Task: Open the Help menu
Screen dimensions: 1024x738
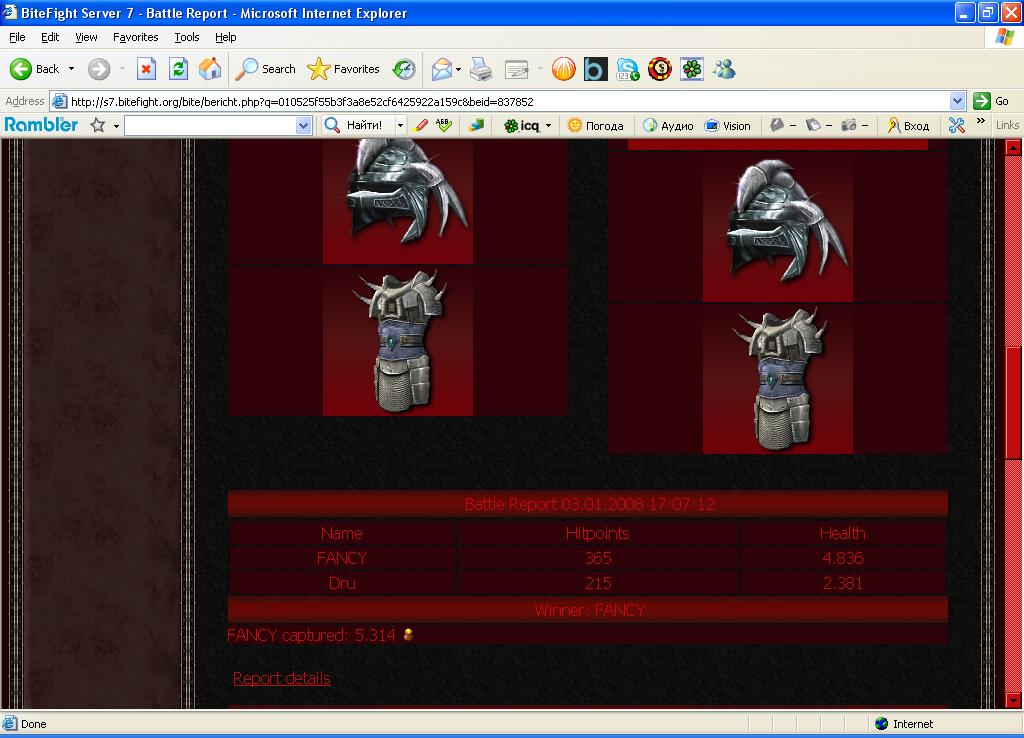Action: [225, 37]
